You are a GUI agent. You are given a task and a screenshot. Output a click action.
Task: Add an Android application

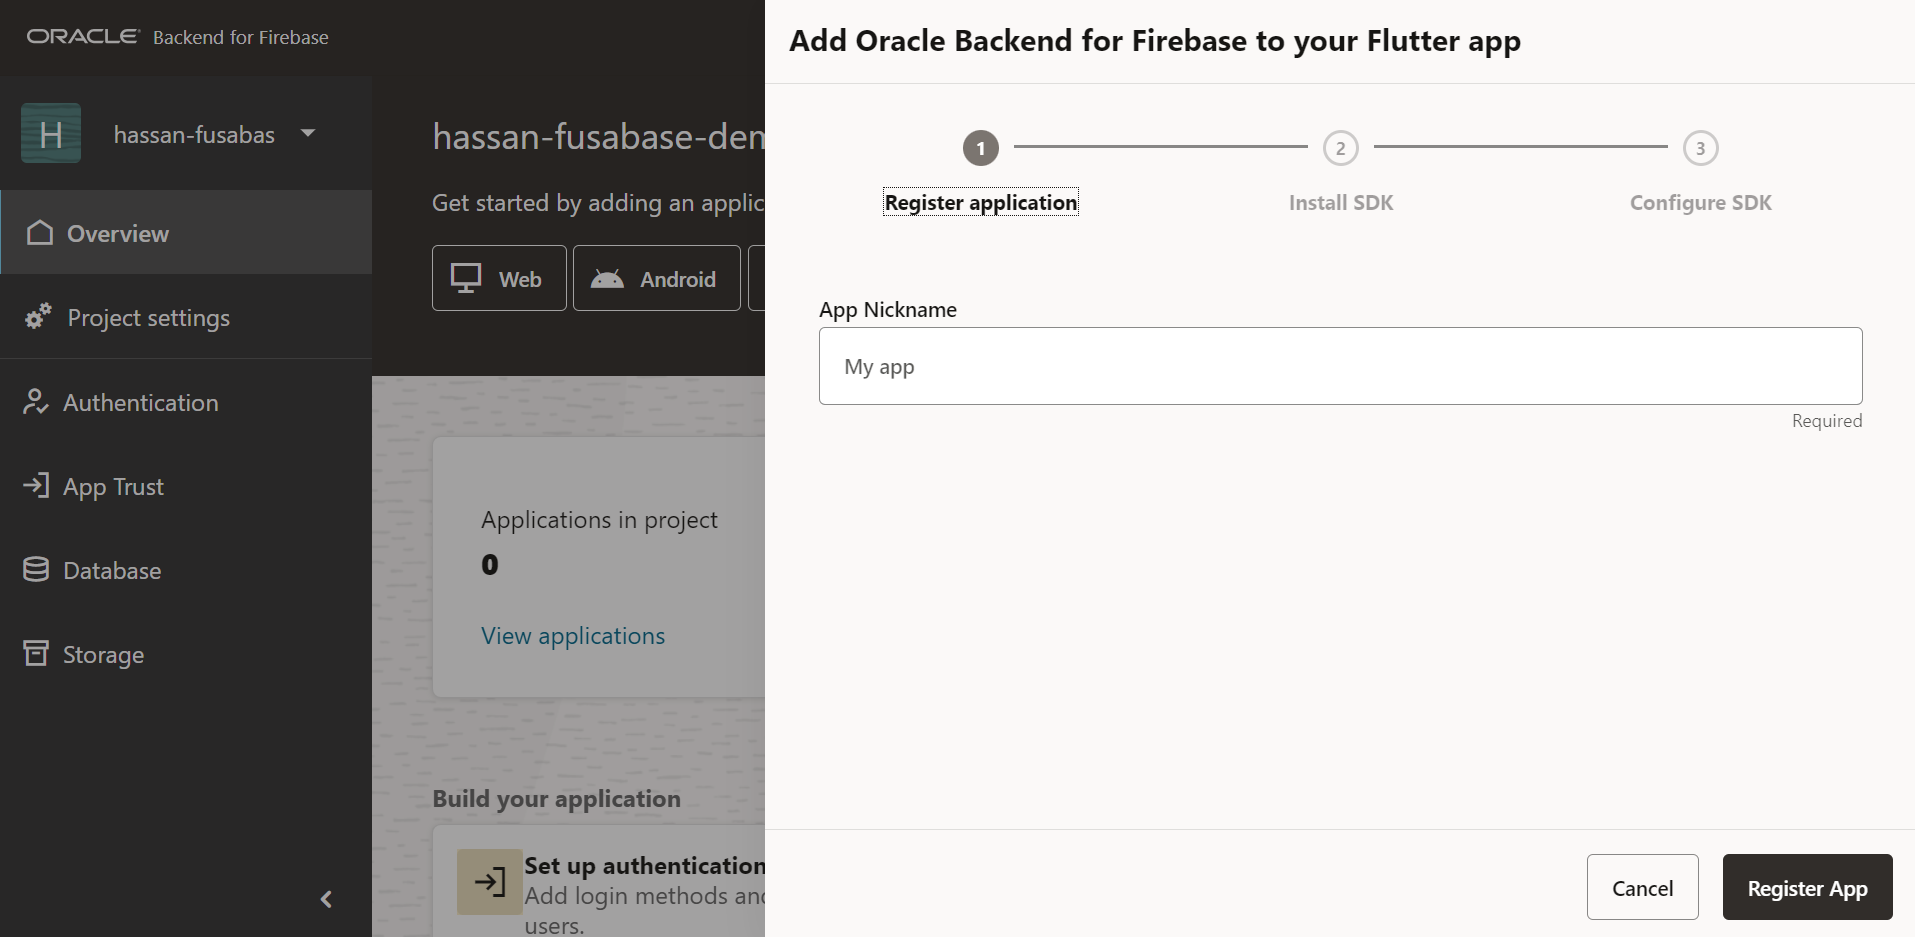[656, 278]
